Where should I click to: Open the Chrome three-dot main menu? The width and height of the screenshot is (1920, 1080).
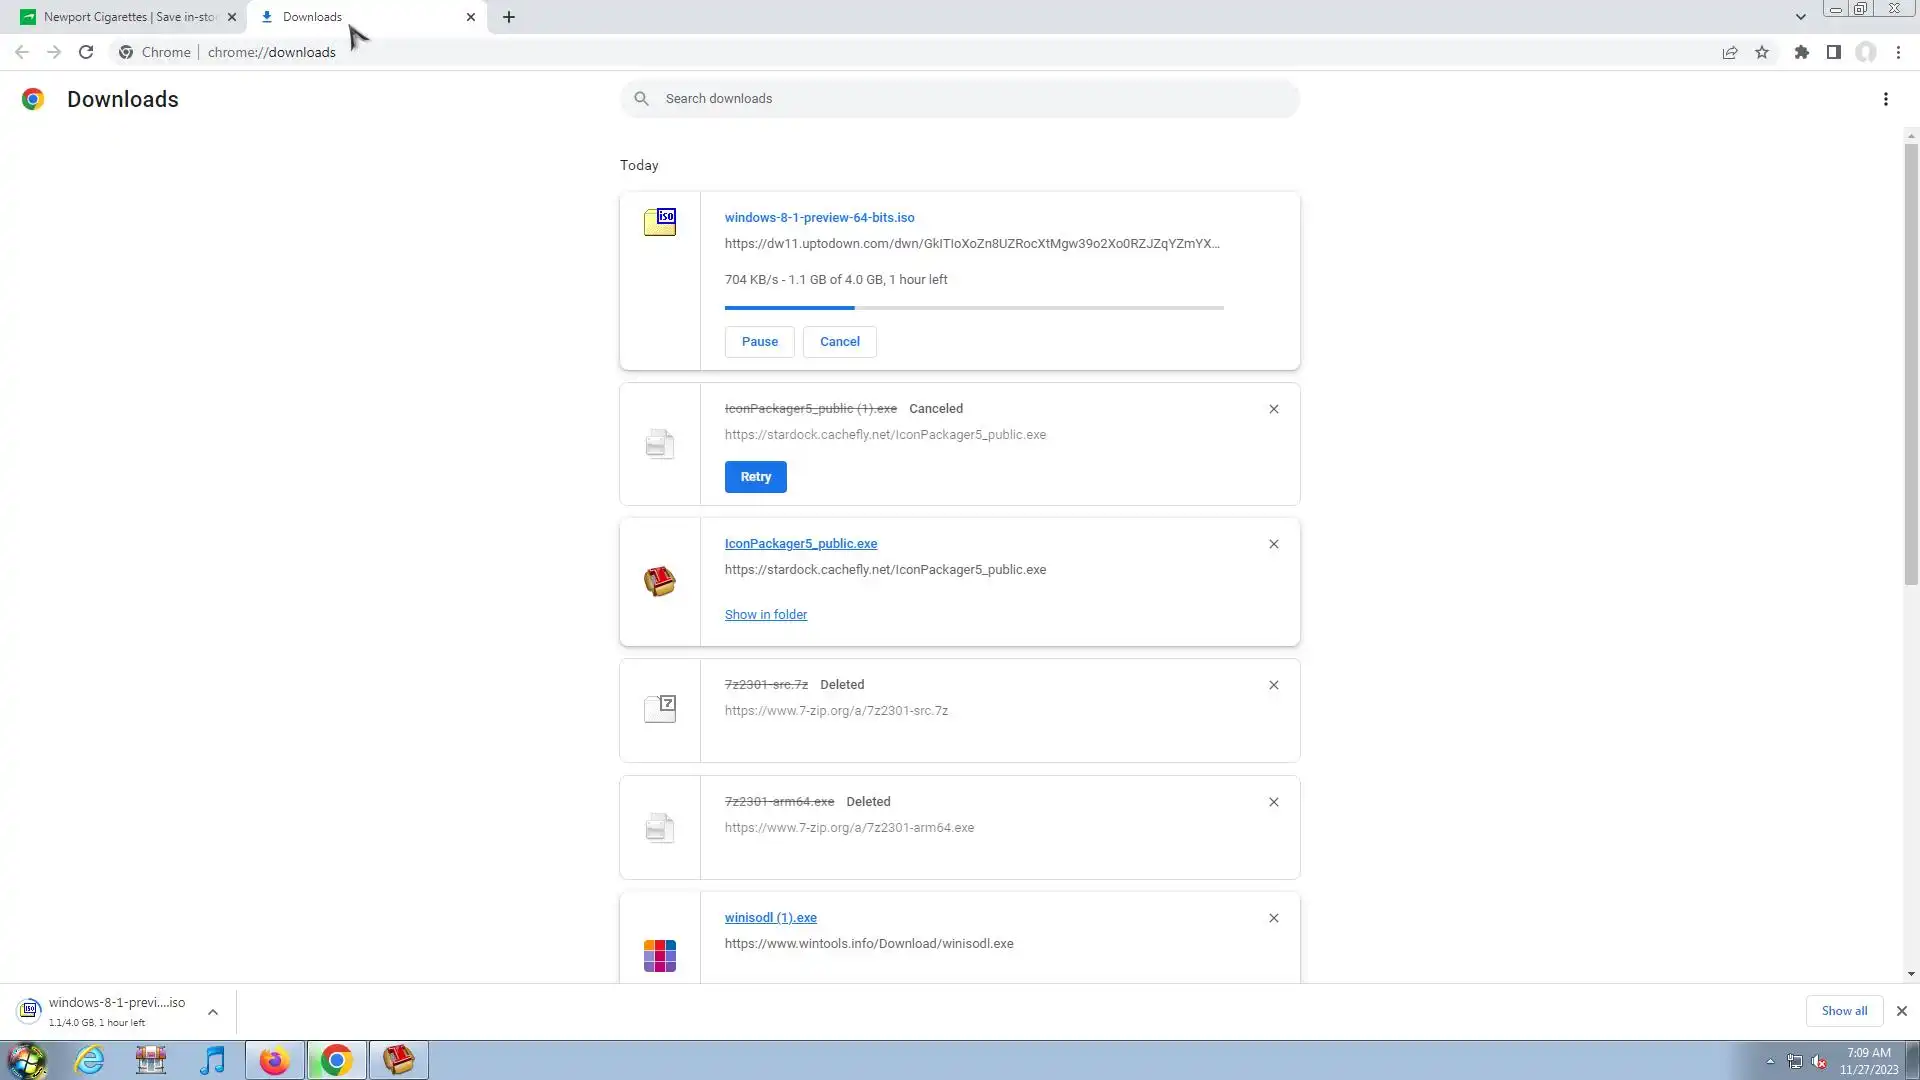[1898, 52]
